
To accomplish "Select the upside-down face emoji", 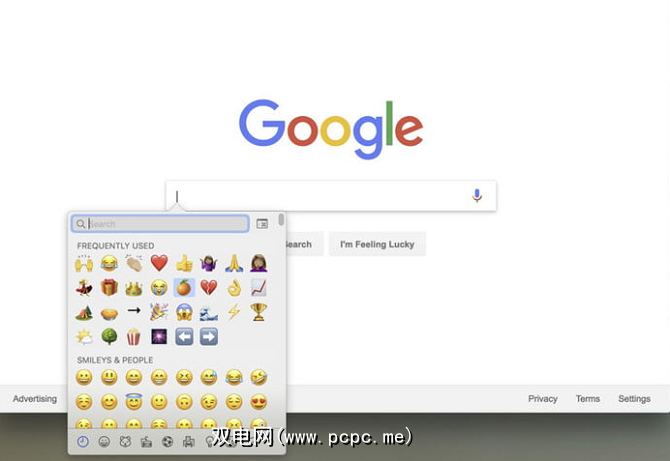I will pyautogui.click(x=184, y=402).
